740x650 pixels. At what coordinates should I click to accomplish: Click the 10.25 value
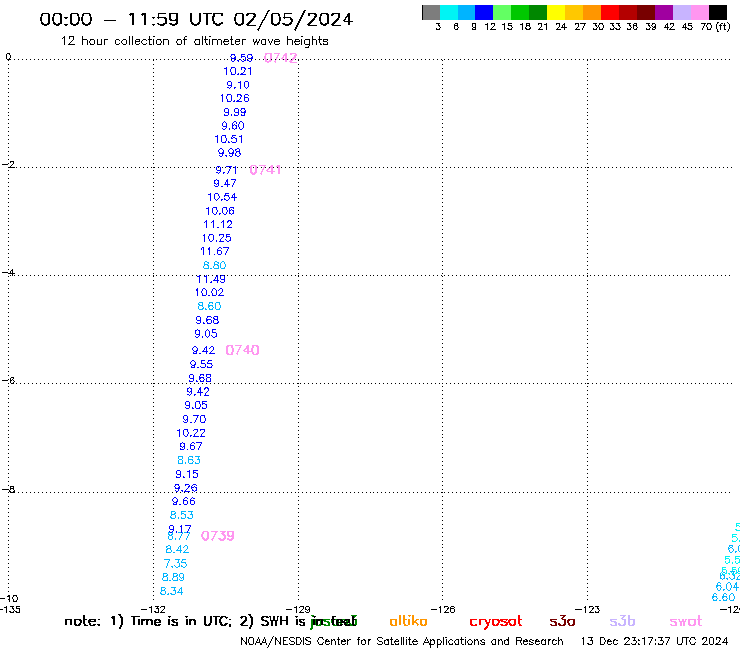(x=217, y=238)
